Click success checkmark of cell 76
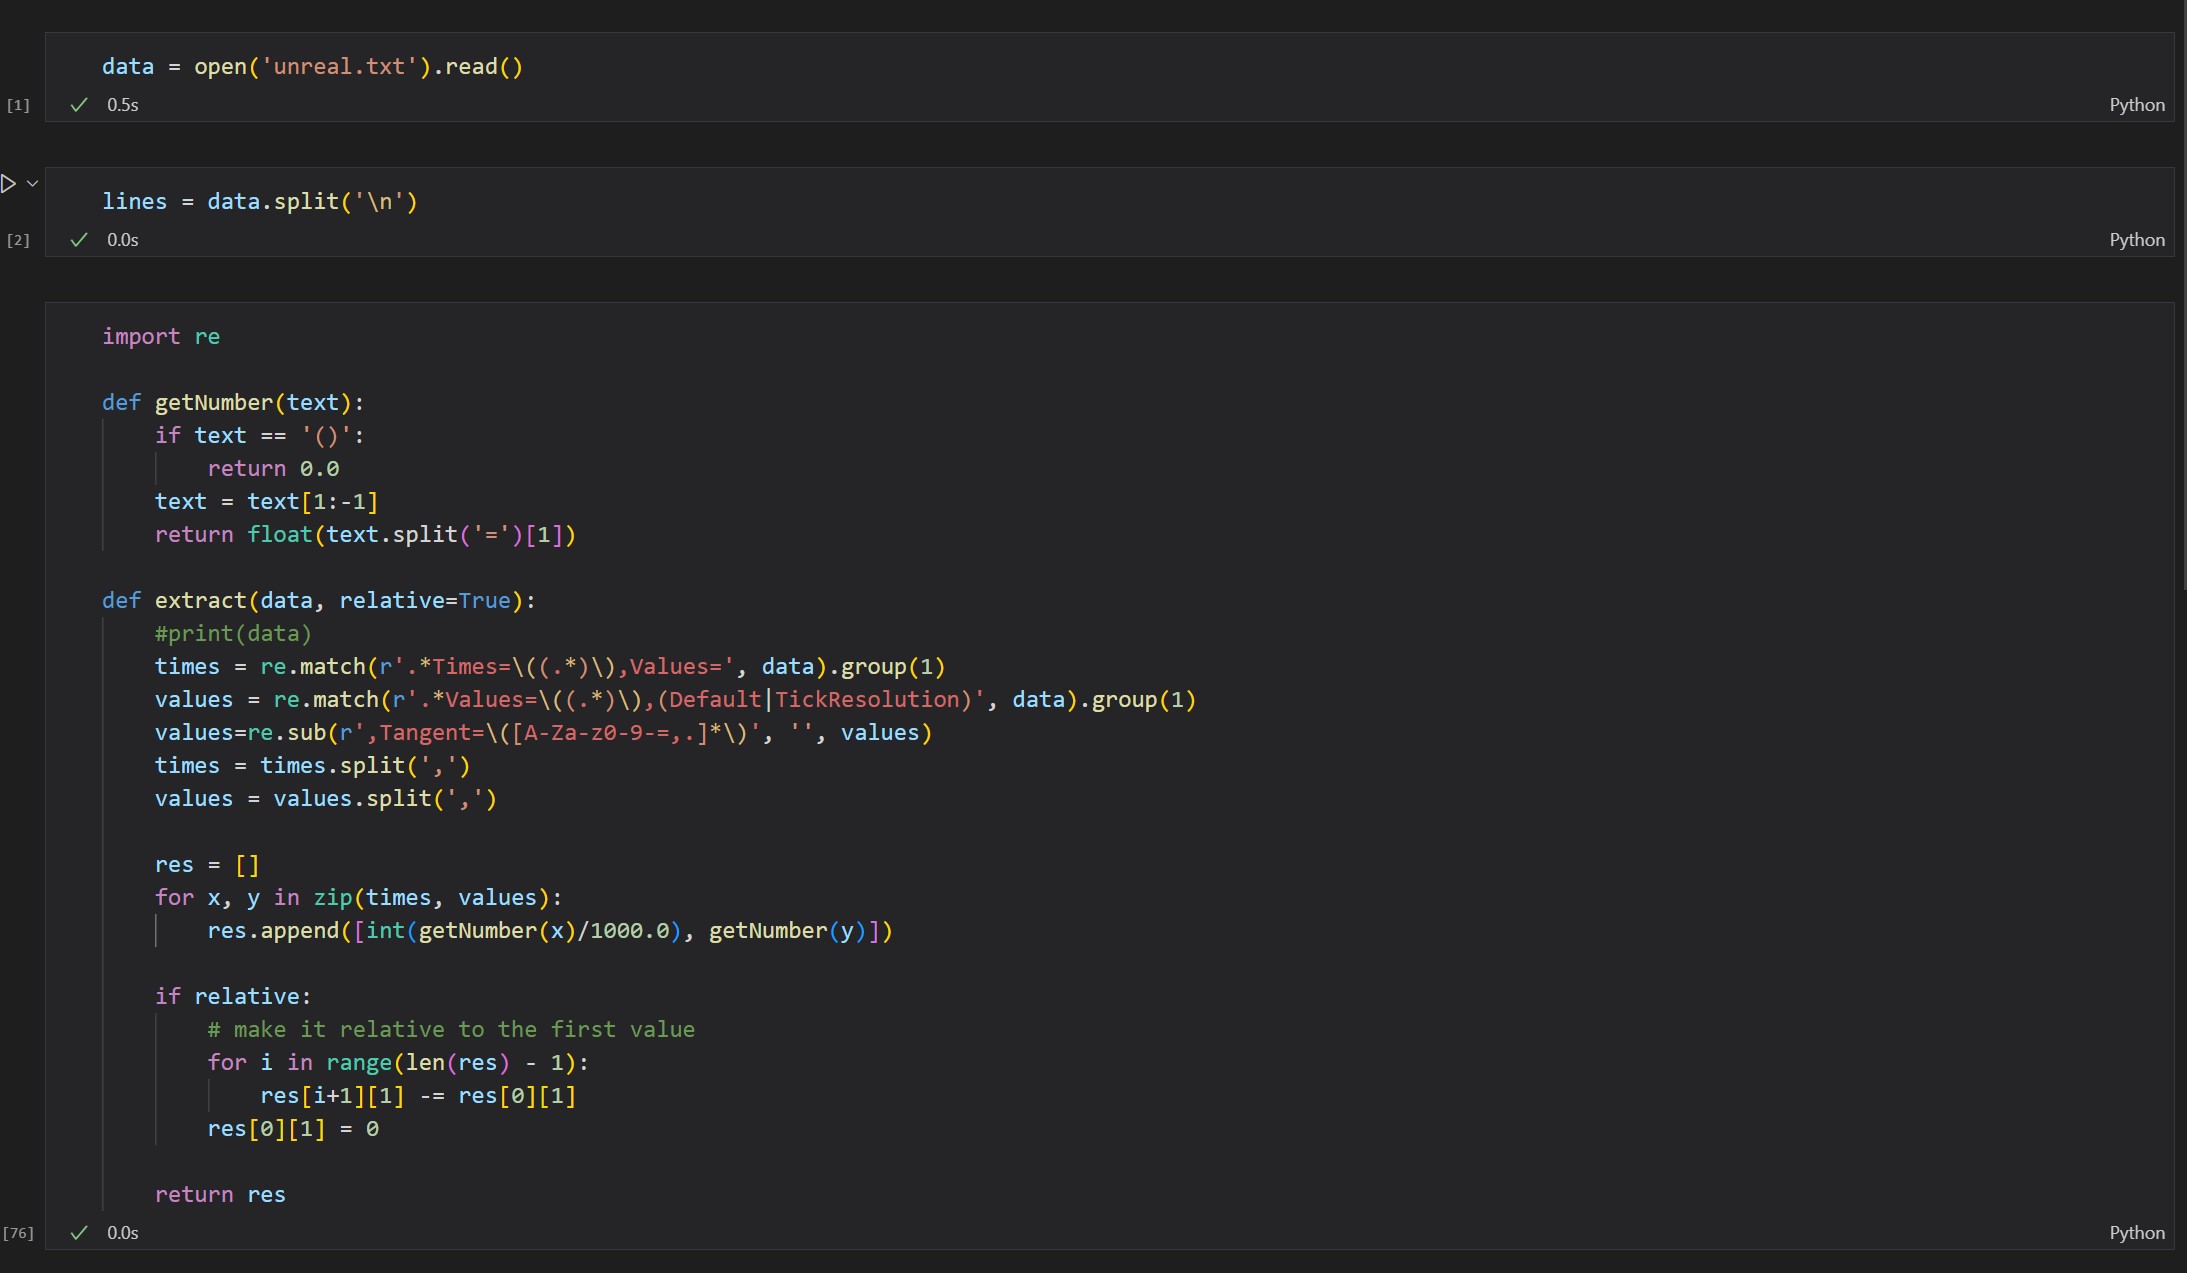This screenshot has height=1273, width=2187. [79, 1233]
